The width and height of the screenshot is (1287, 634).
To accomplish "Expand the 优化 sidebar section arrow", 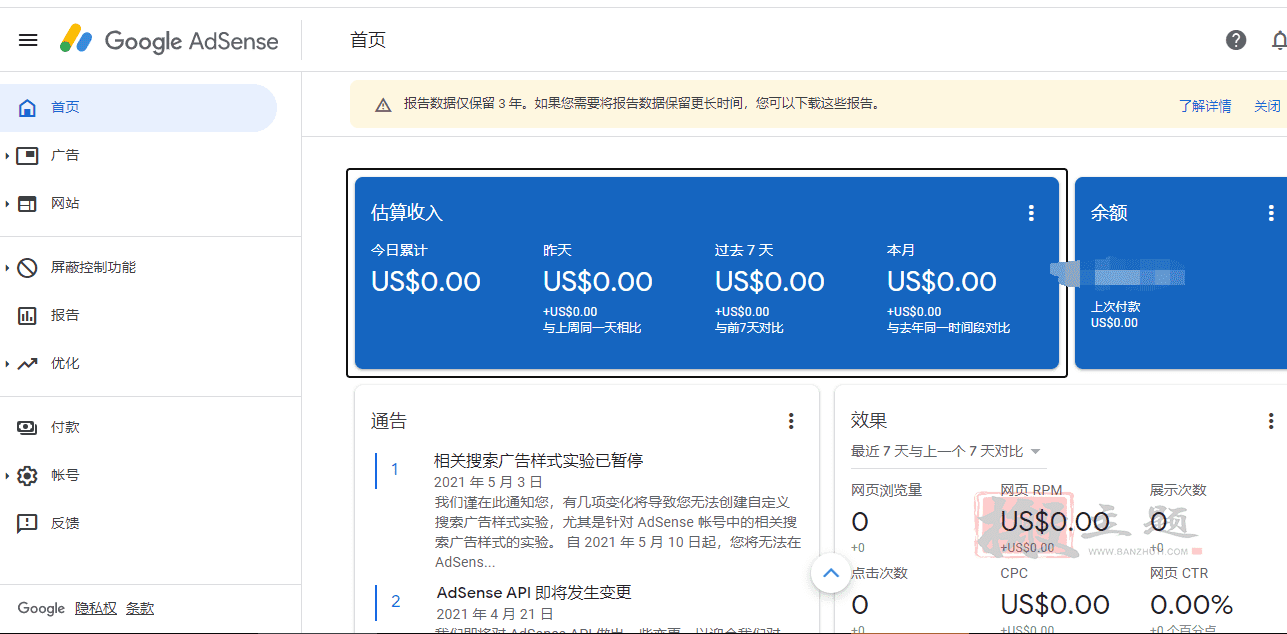I will (x=7, y=363).
